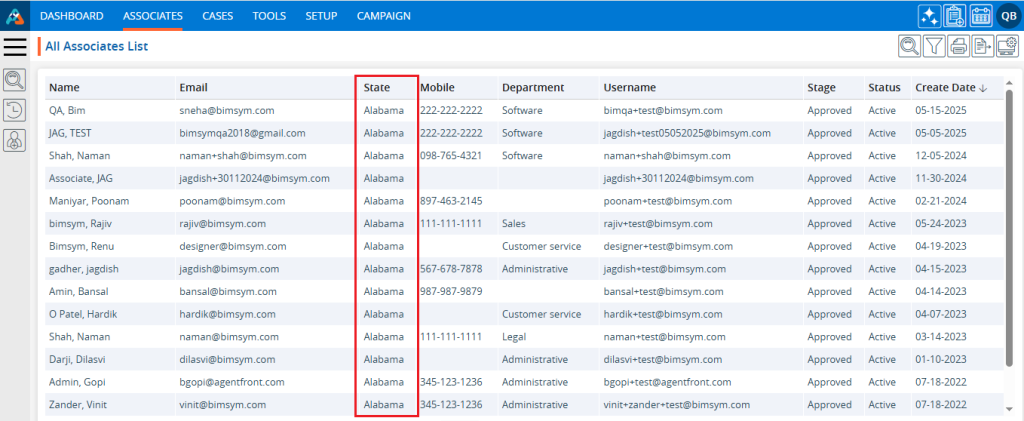Click the add task clipboard icon
This screenshot has width=1024, height=421.
point(954,15)
